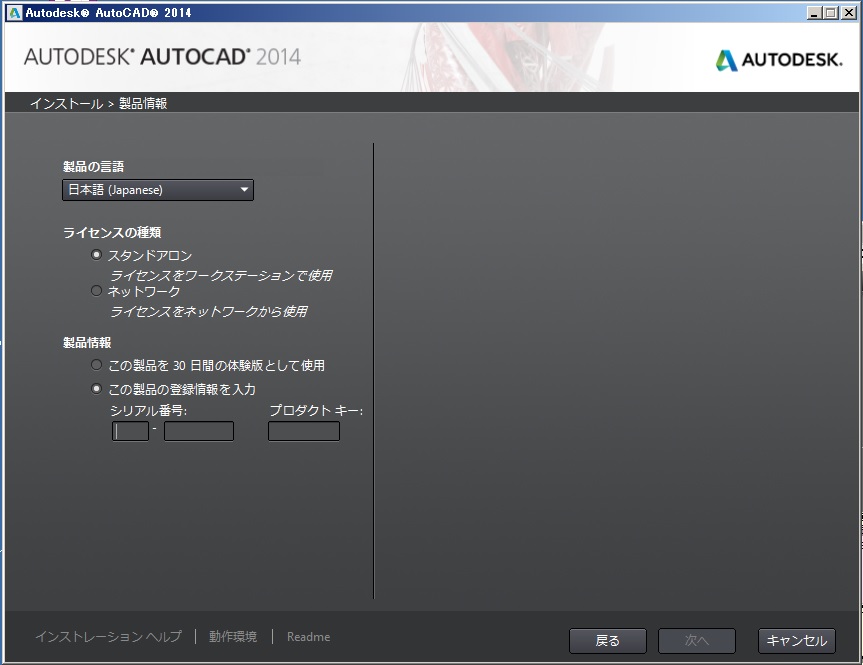Close the AutoCAD 2014 installer window
This screenshot has width=863, height=665.
point(849,13)
